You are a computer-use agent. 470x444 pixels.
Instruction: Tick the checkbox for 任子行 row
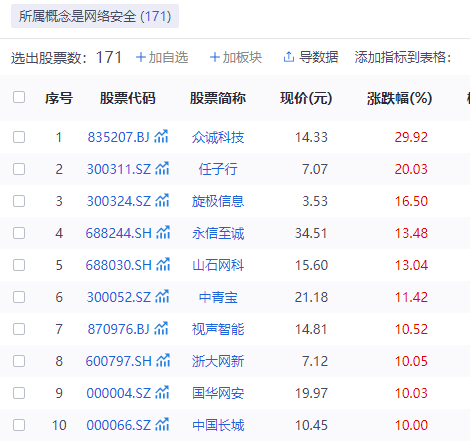[19, 169]
